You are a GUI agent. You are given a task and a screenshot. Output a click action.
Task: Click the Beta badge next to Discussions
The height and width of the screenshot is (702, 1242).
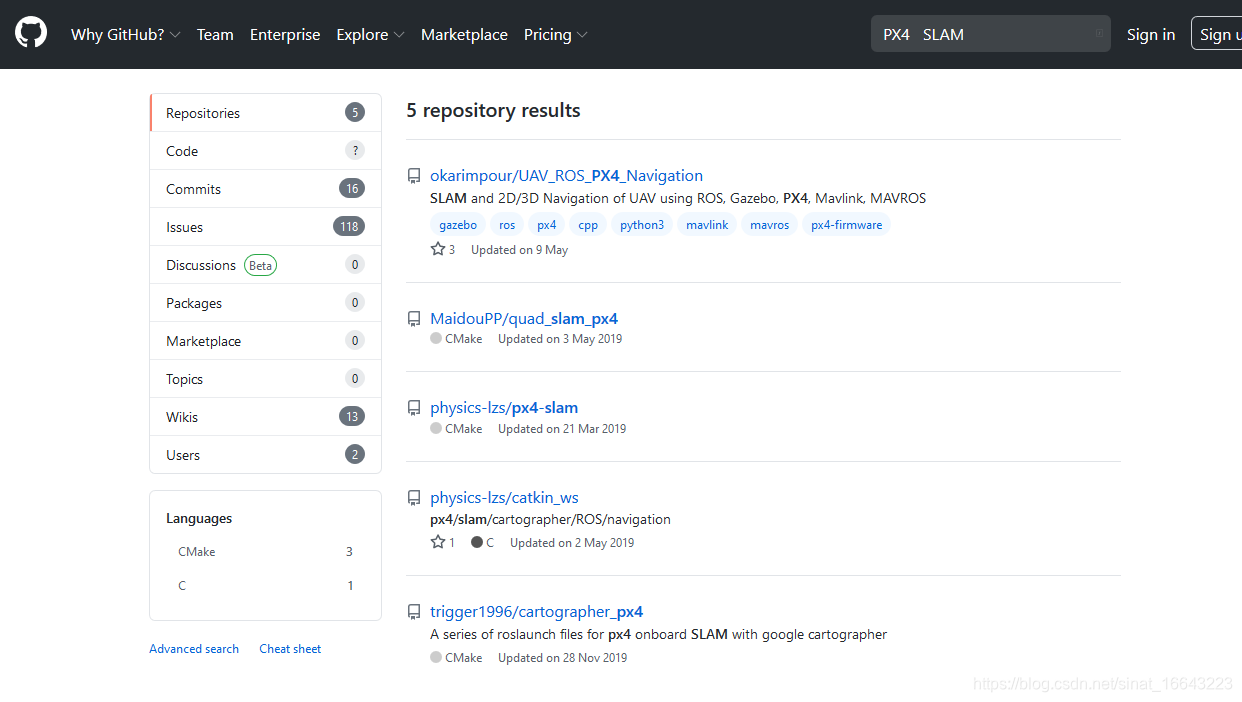260,265
